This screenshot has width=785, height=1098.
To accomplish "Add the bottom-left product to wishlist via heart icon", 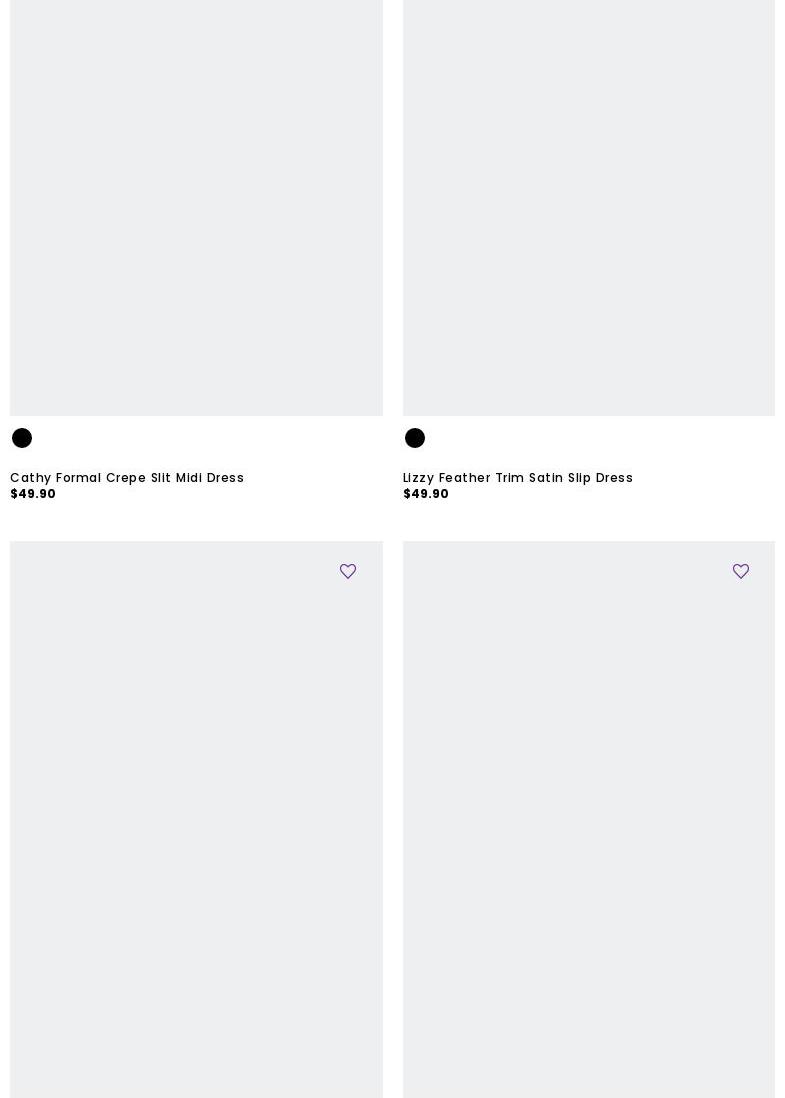I will pyautogui.click(x=347, y=571).
